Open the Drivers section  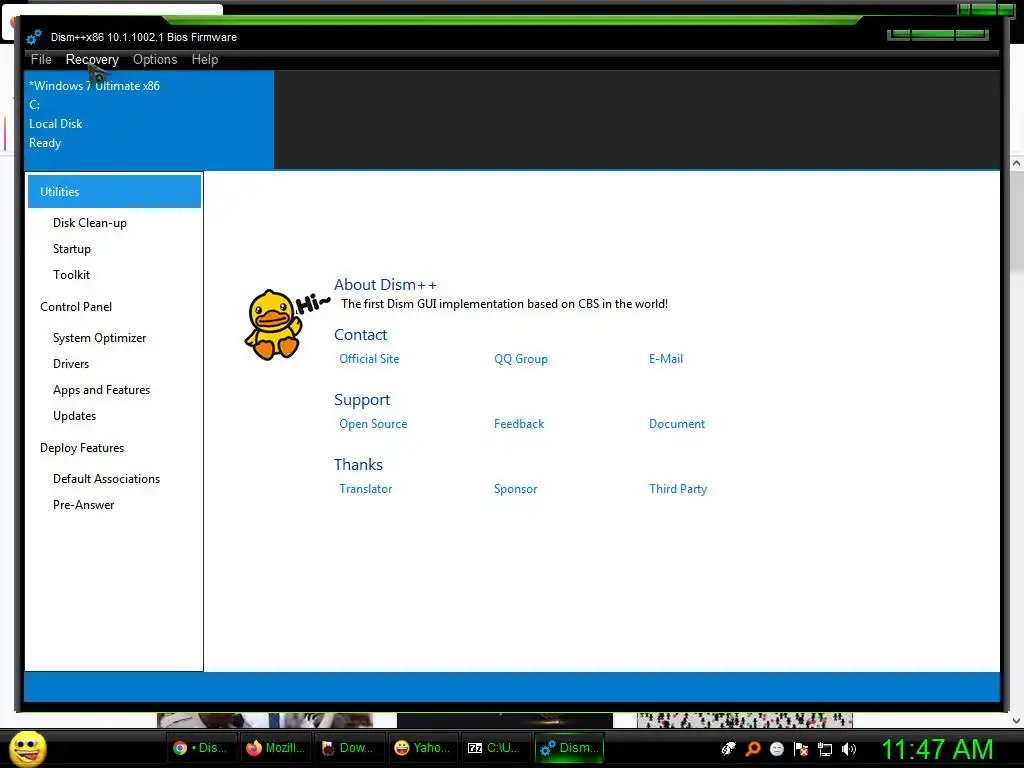coord(71,364)
